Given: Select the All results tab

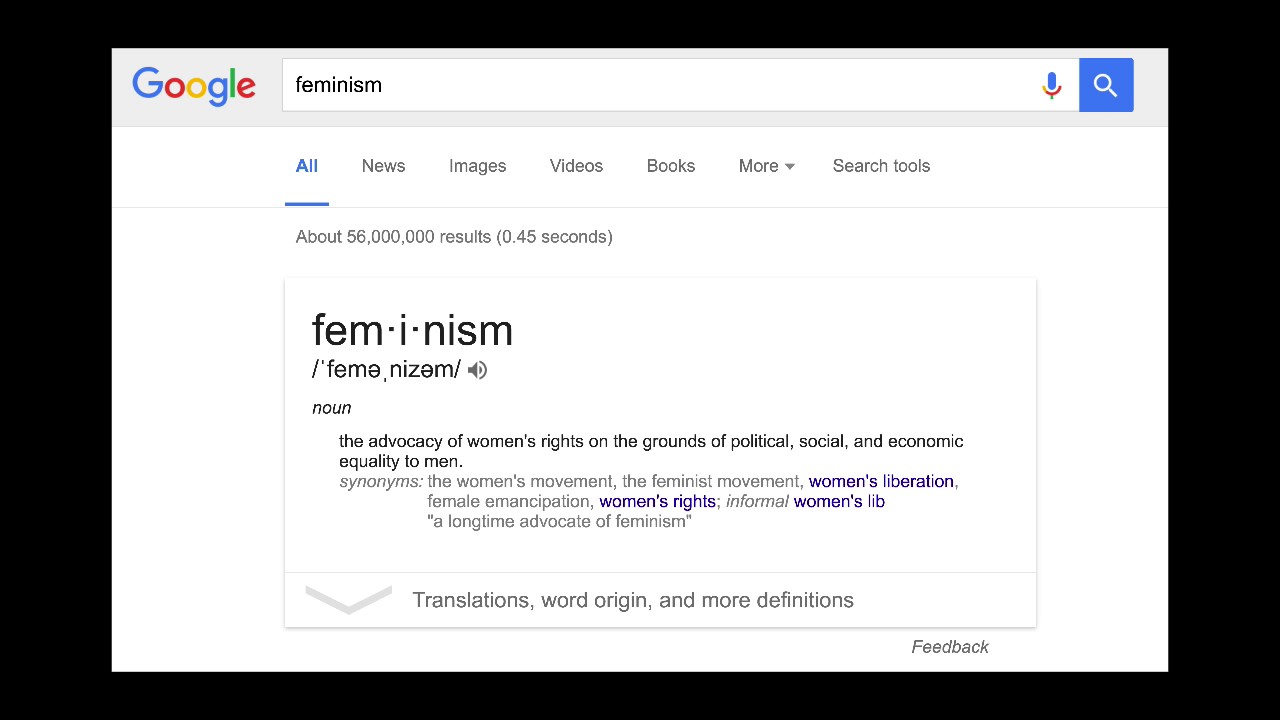Looking at the screenshot, I should click(x=307, y=166).
